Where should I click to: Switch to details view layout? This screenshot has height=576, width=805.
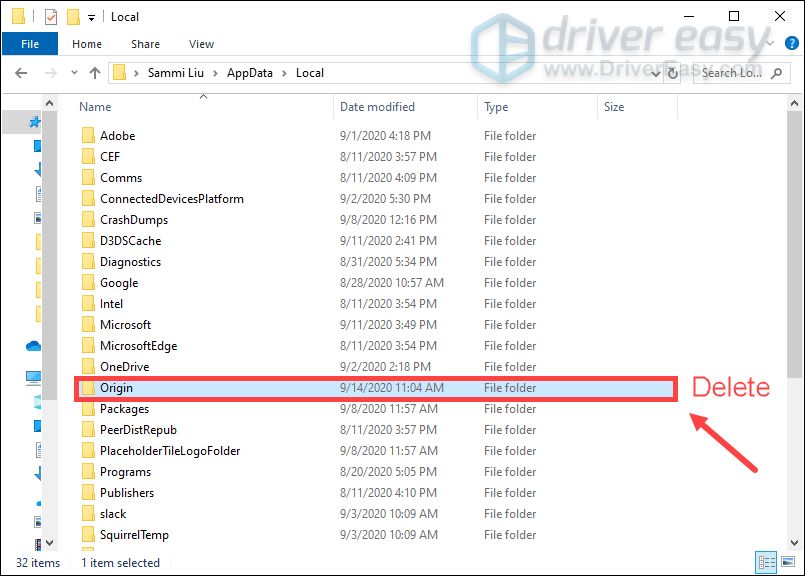[x=767, y=562]
